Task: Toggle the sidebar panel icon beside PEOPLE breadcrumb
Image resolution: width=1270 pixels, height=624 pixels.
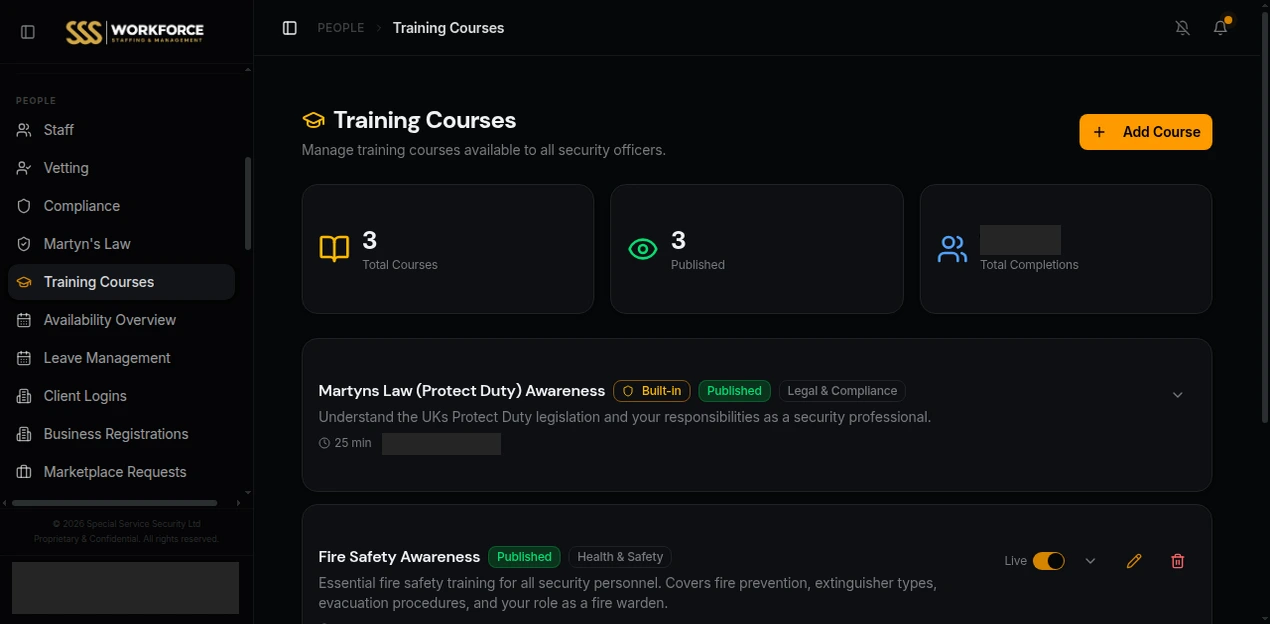Action: pyautogui.click(x=290, y=28)
